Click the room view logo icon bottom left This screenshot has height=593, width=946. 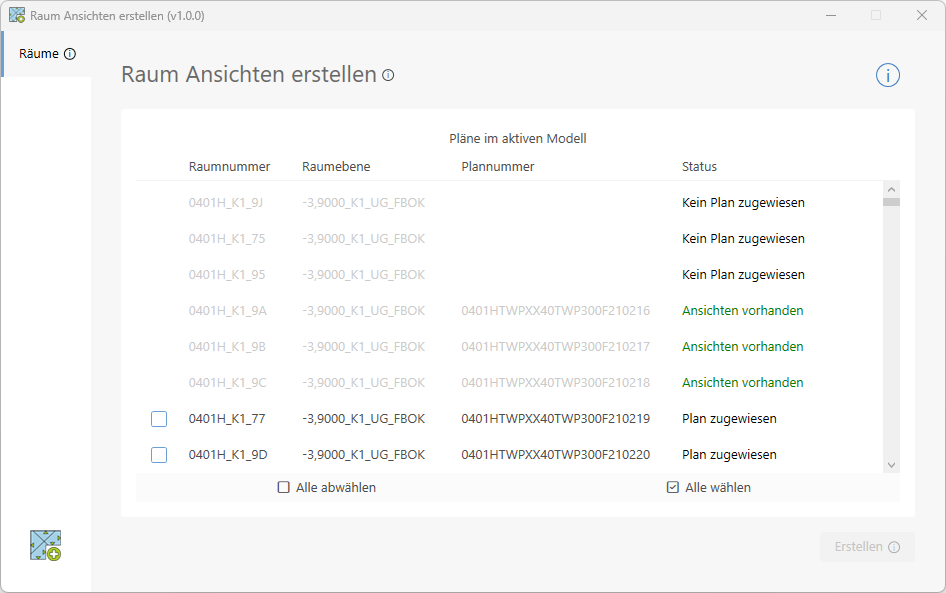(46, 545)
